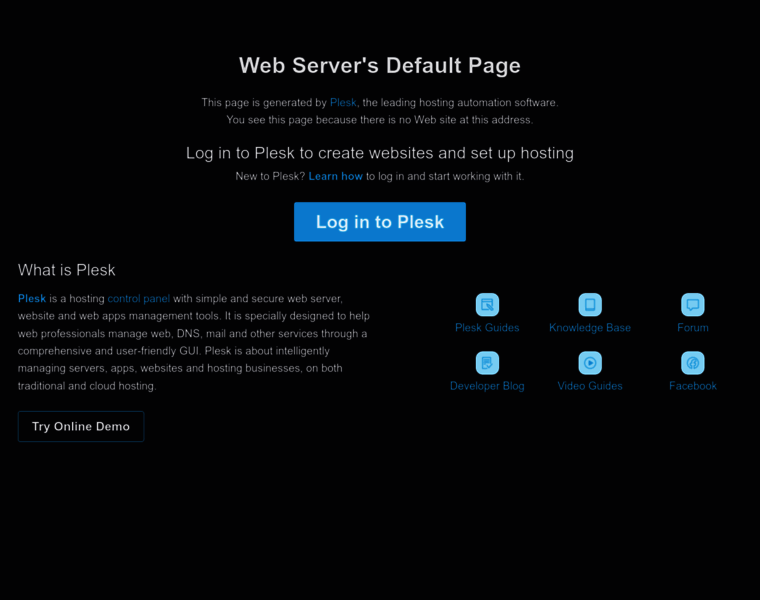Click the Forum text link
This screenshot has height=600, width=760.
(x=693, y=328)
